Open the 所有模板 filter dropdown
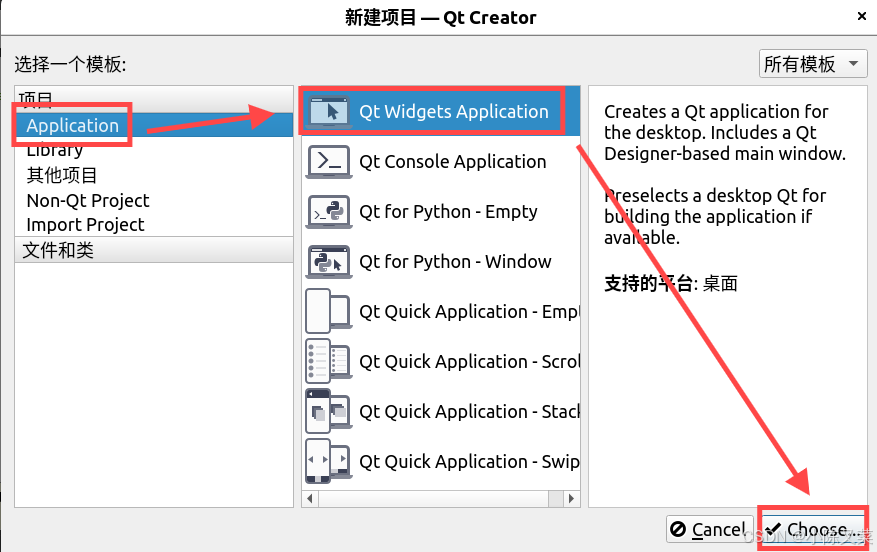 click(x=813, y=64)
